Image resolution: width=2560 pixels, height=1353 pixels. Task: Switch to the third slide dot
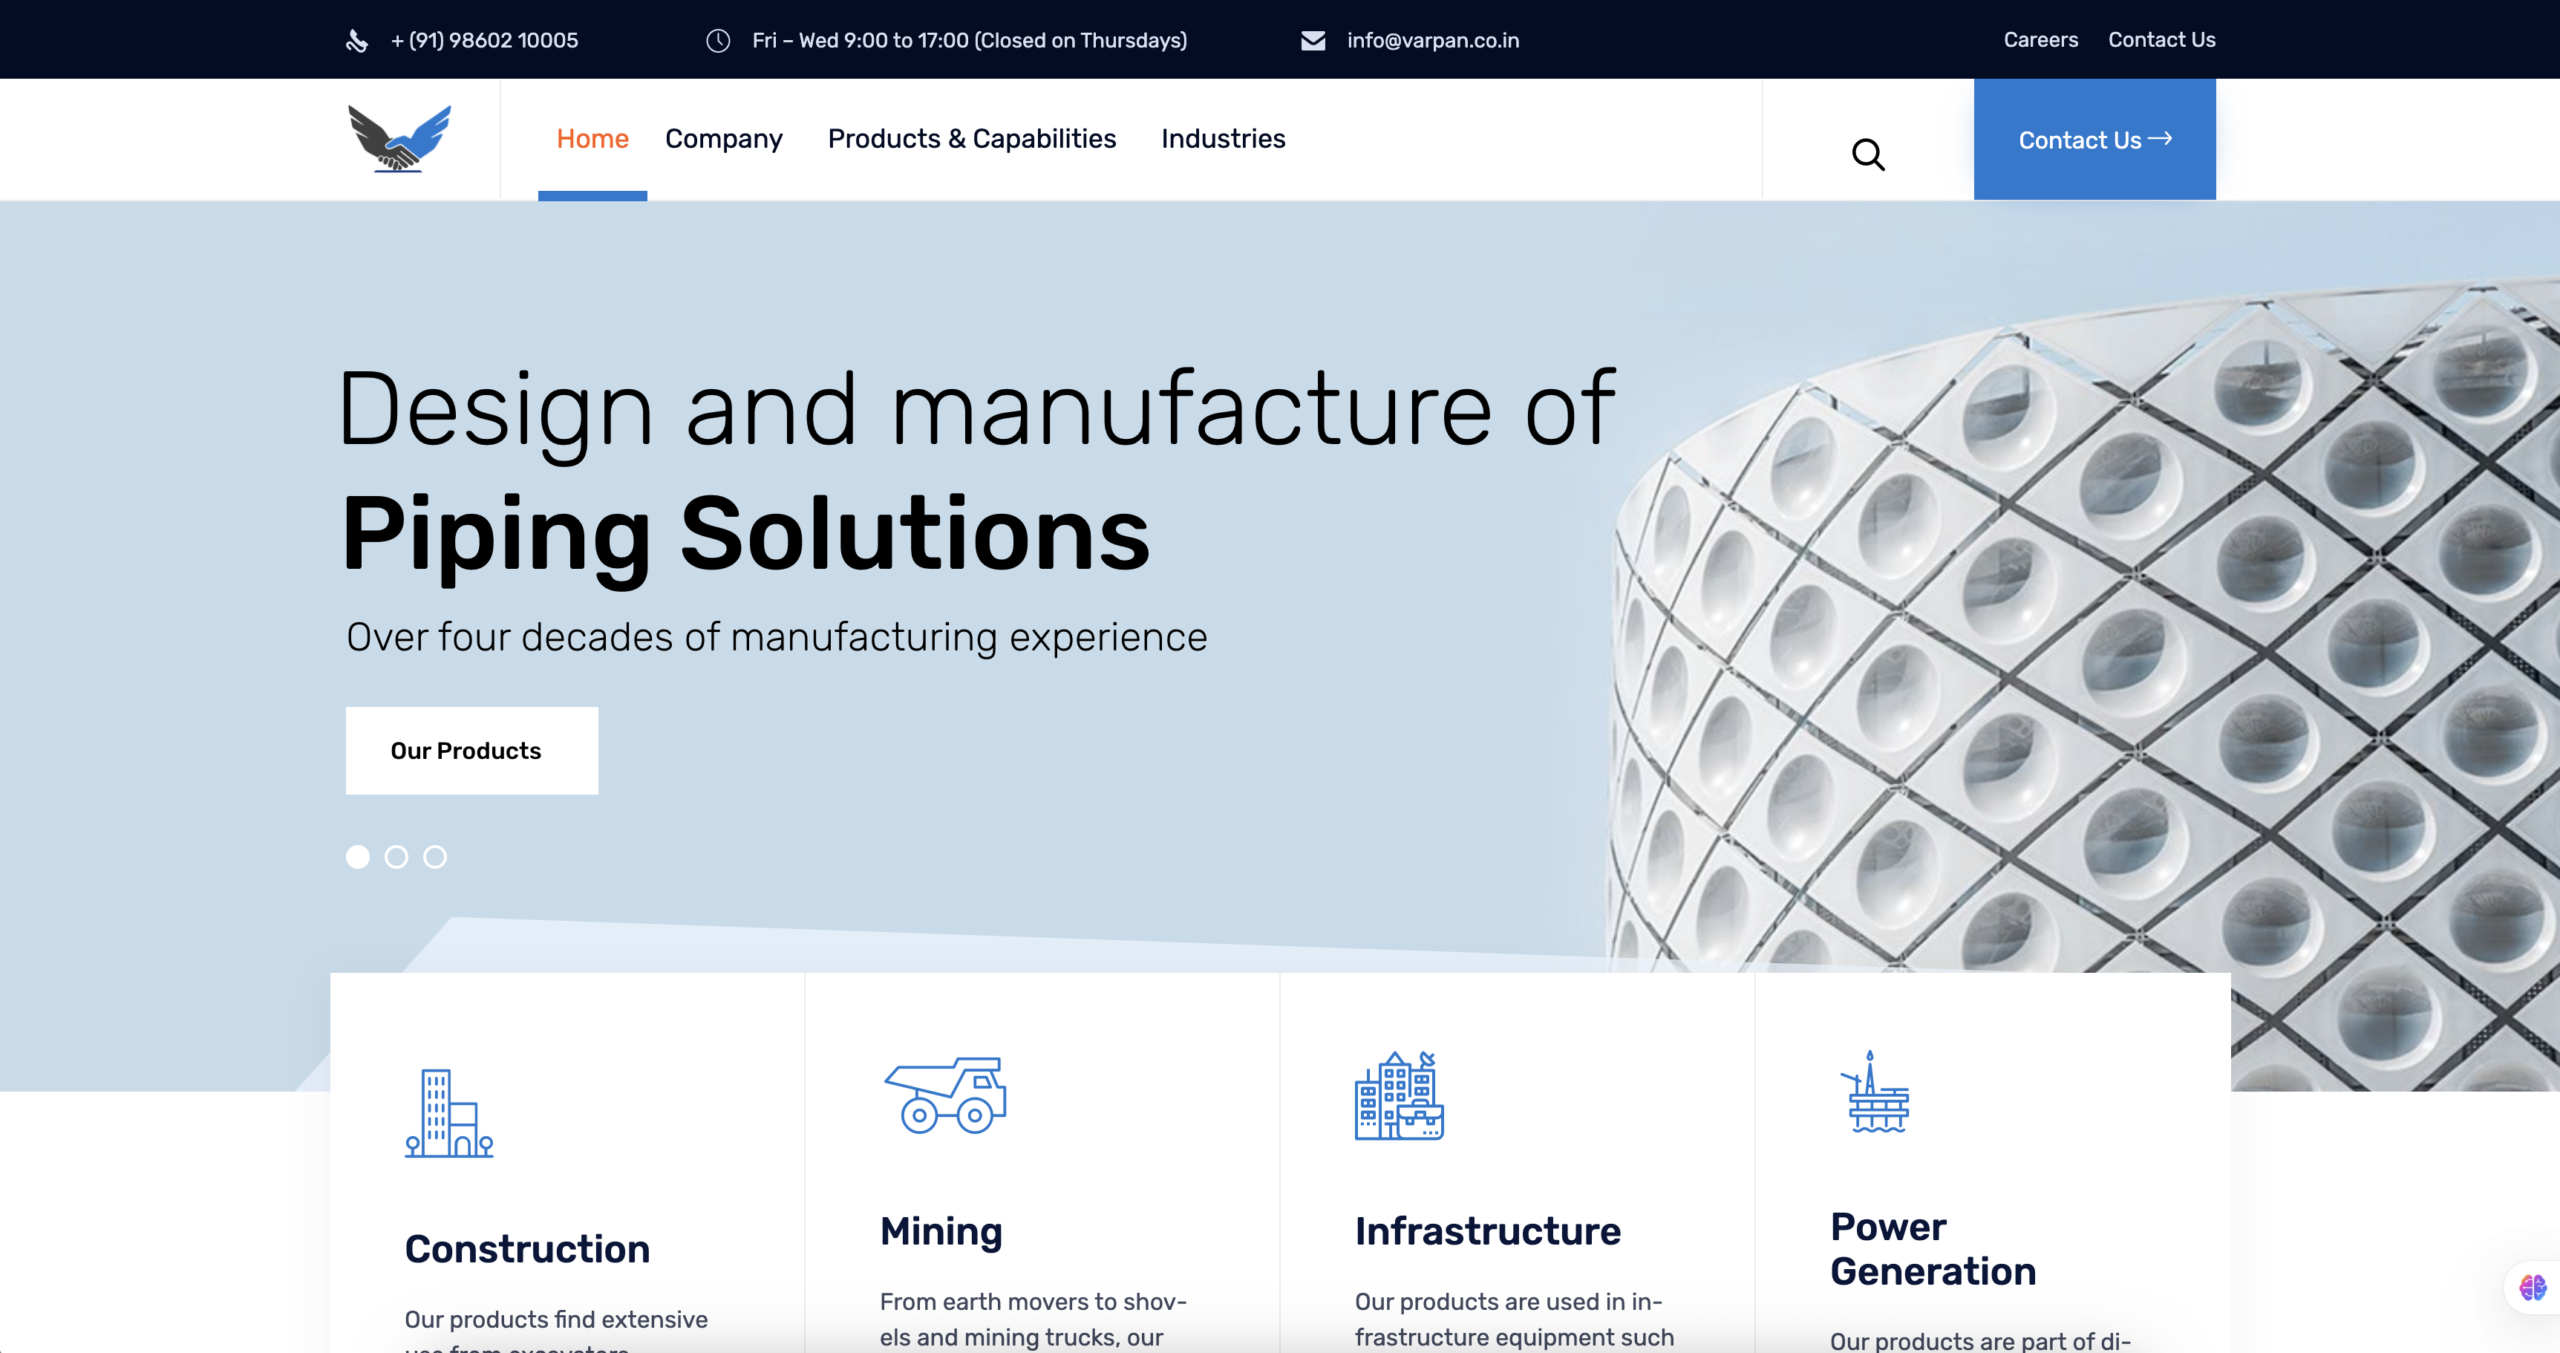tap(435, 857)
